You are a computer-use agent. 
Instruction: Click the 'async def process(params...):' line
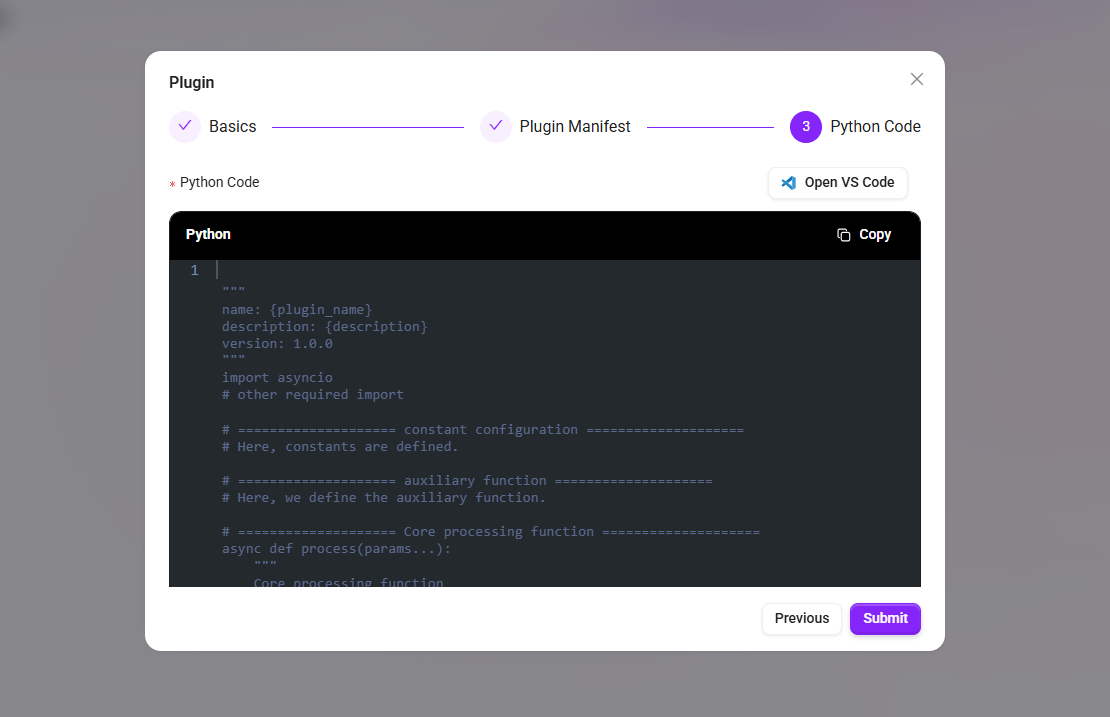coord(336,549)
